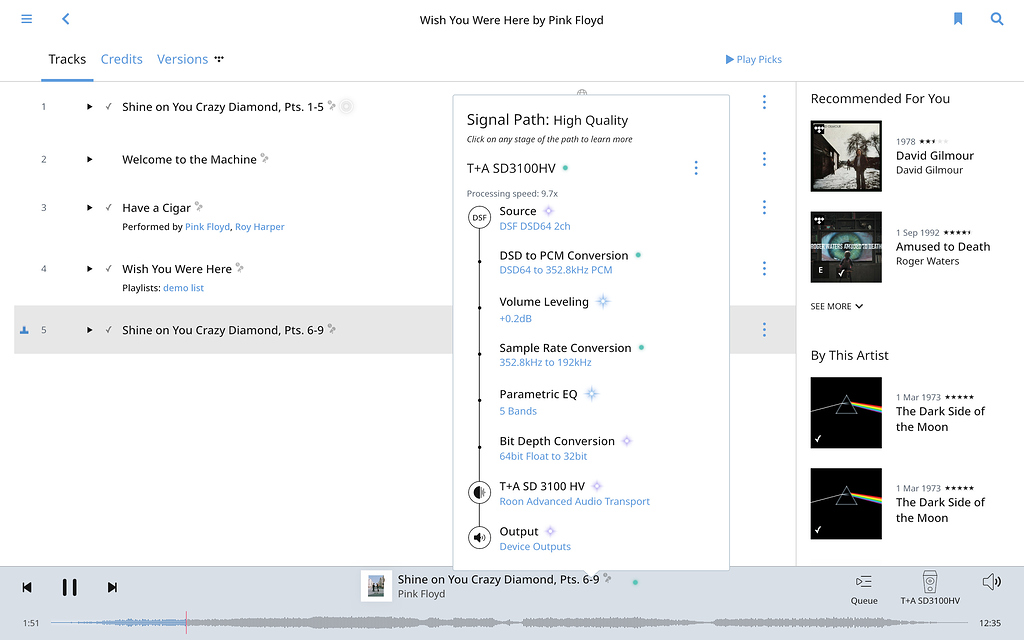
Task: Open the three-dot menu for track 5
Action: coord(764,330)
